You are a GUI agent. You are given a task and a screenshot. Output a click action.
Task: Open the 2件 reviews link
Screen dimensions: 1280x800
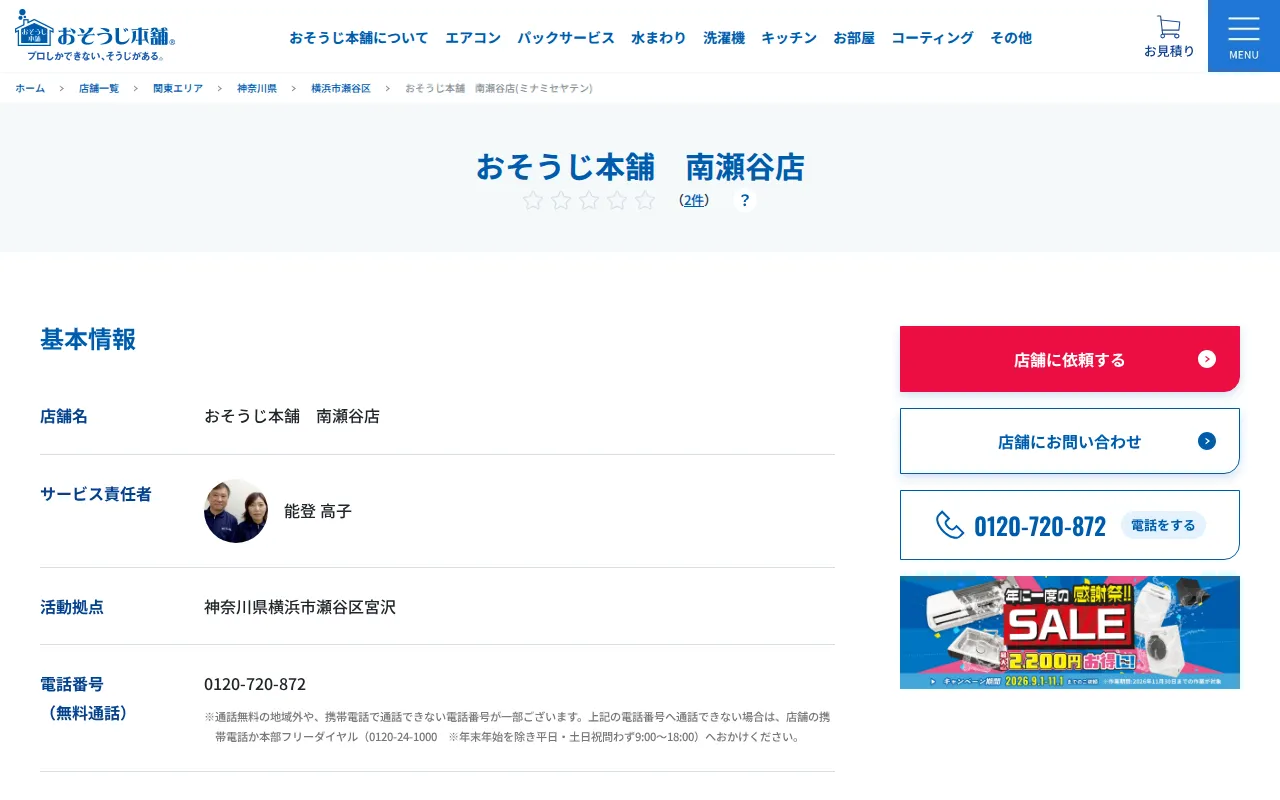(x=694, y=200)
